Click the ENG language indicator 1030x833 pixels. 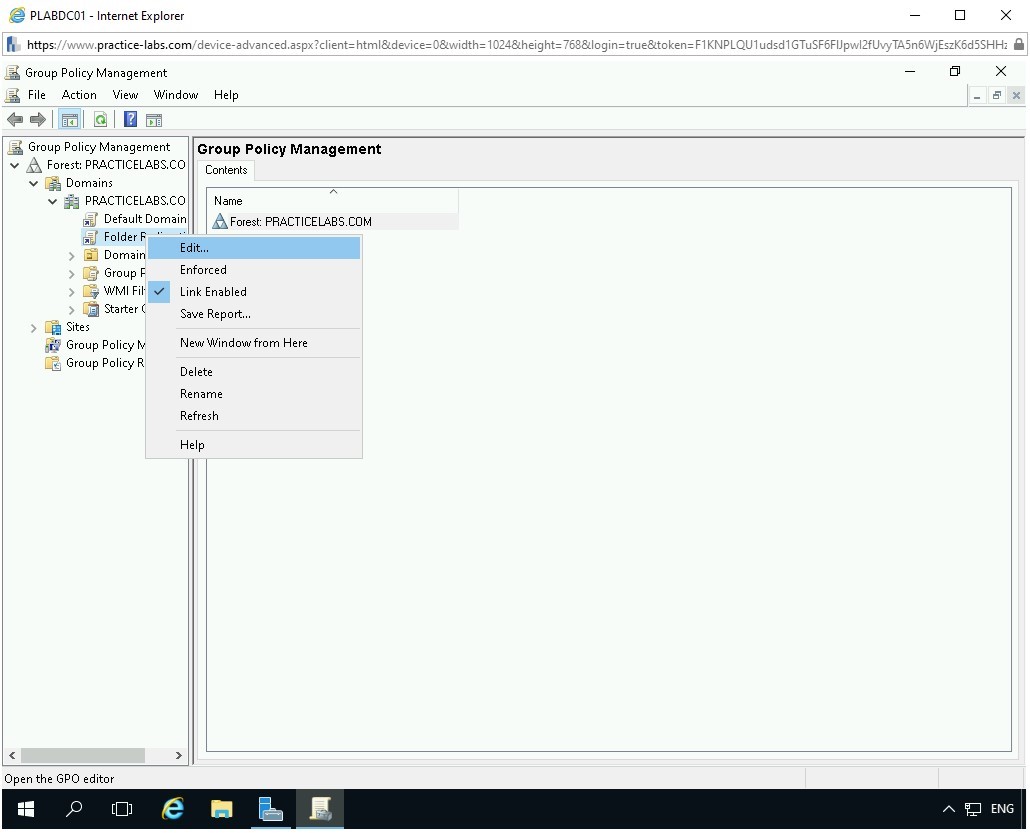[1002, 809]
